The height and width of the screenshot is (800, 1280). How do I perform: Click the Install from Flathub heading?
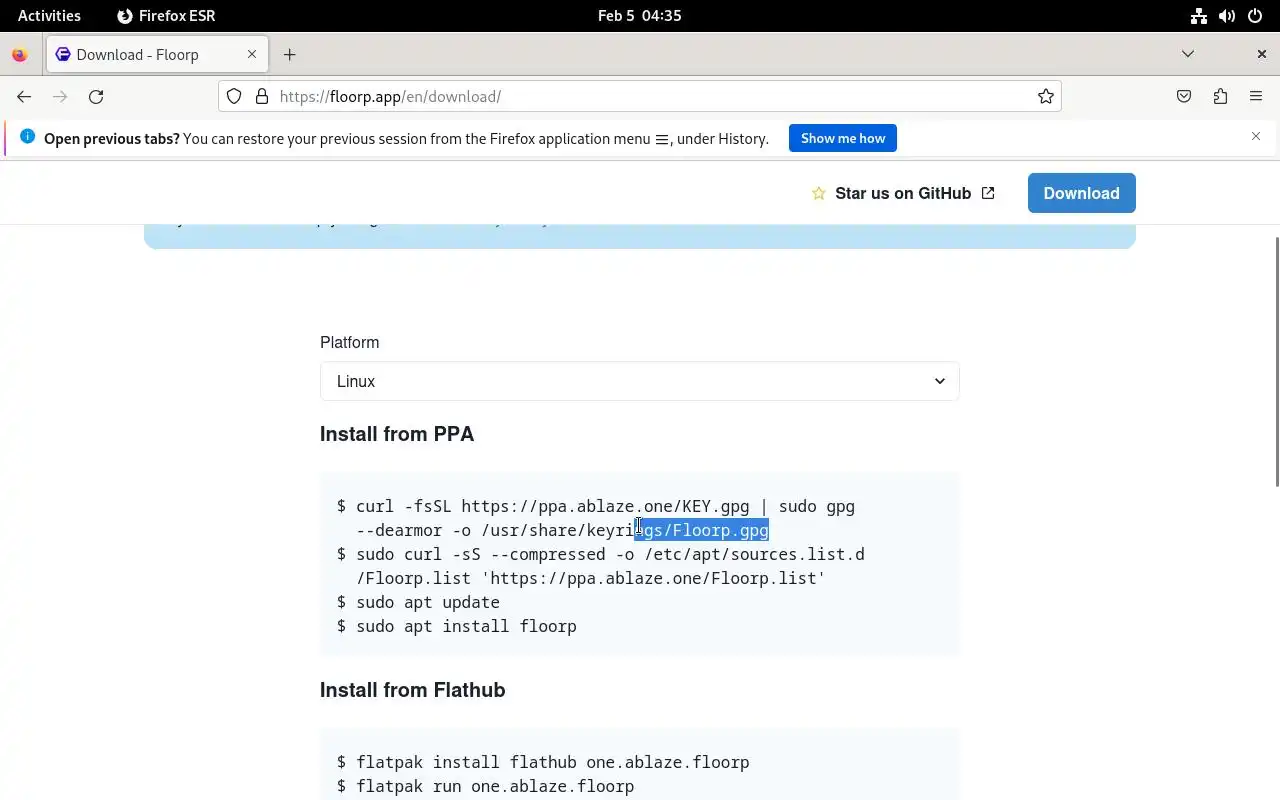(x=412, y=690)
